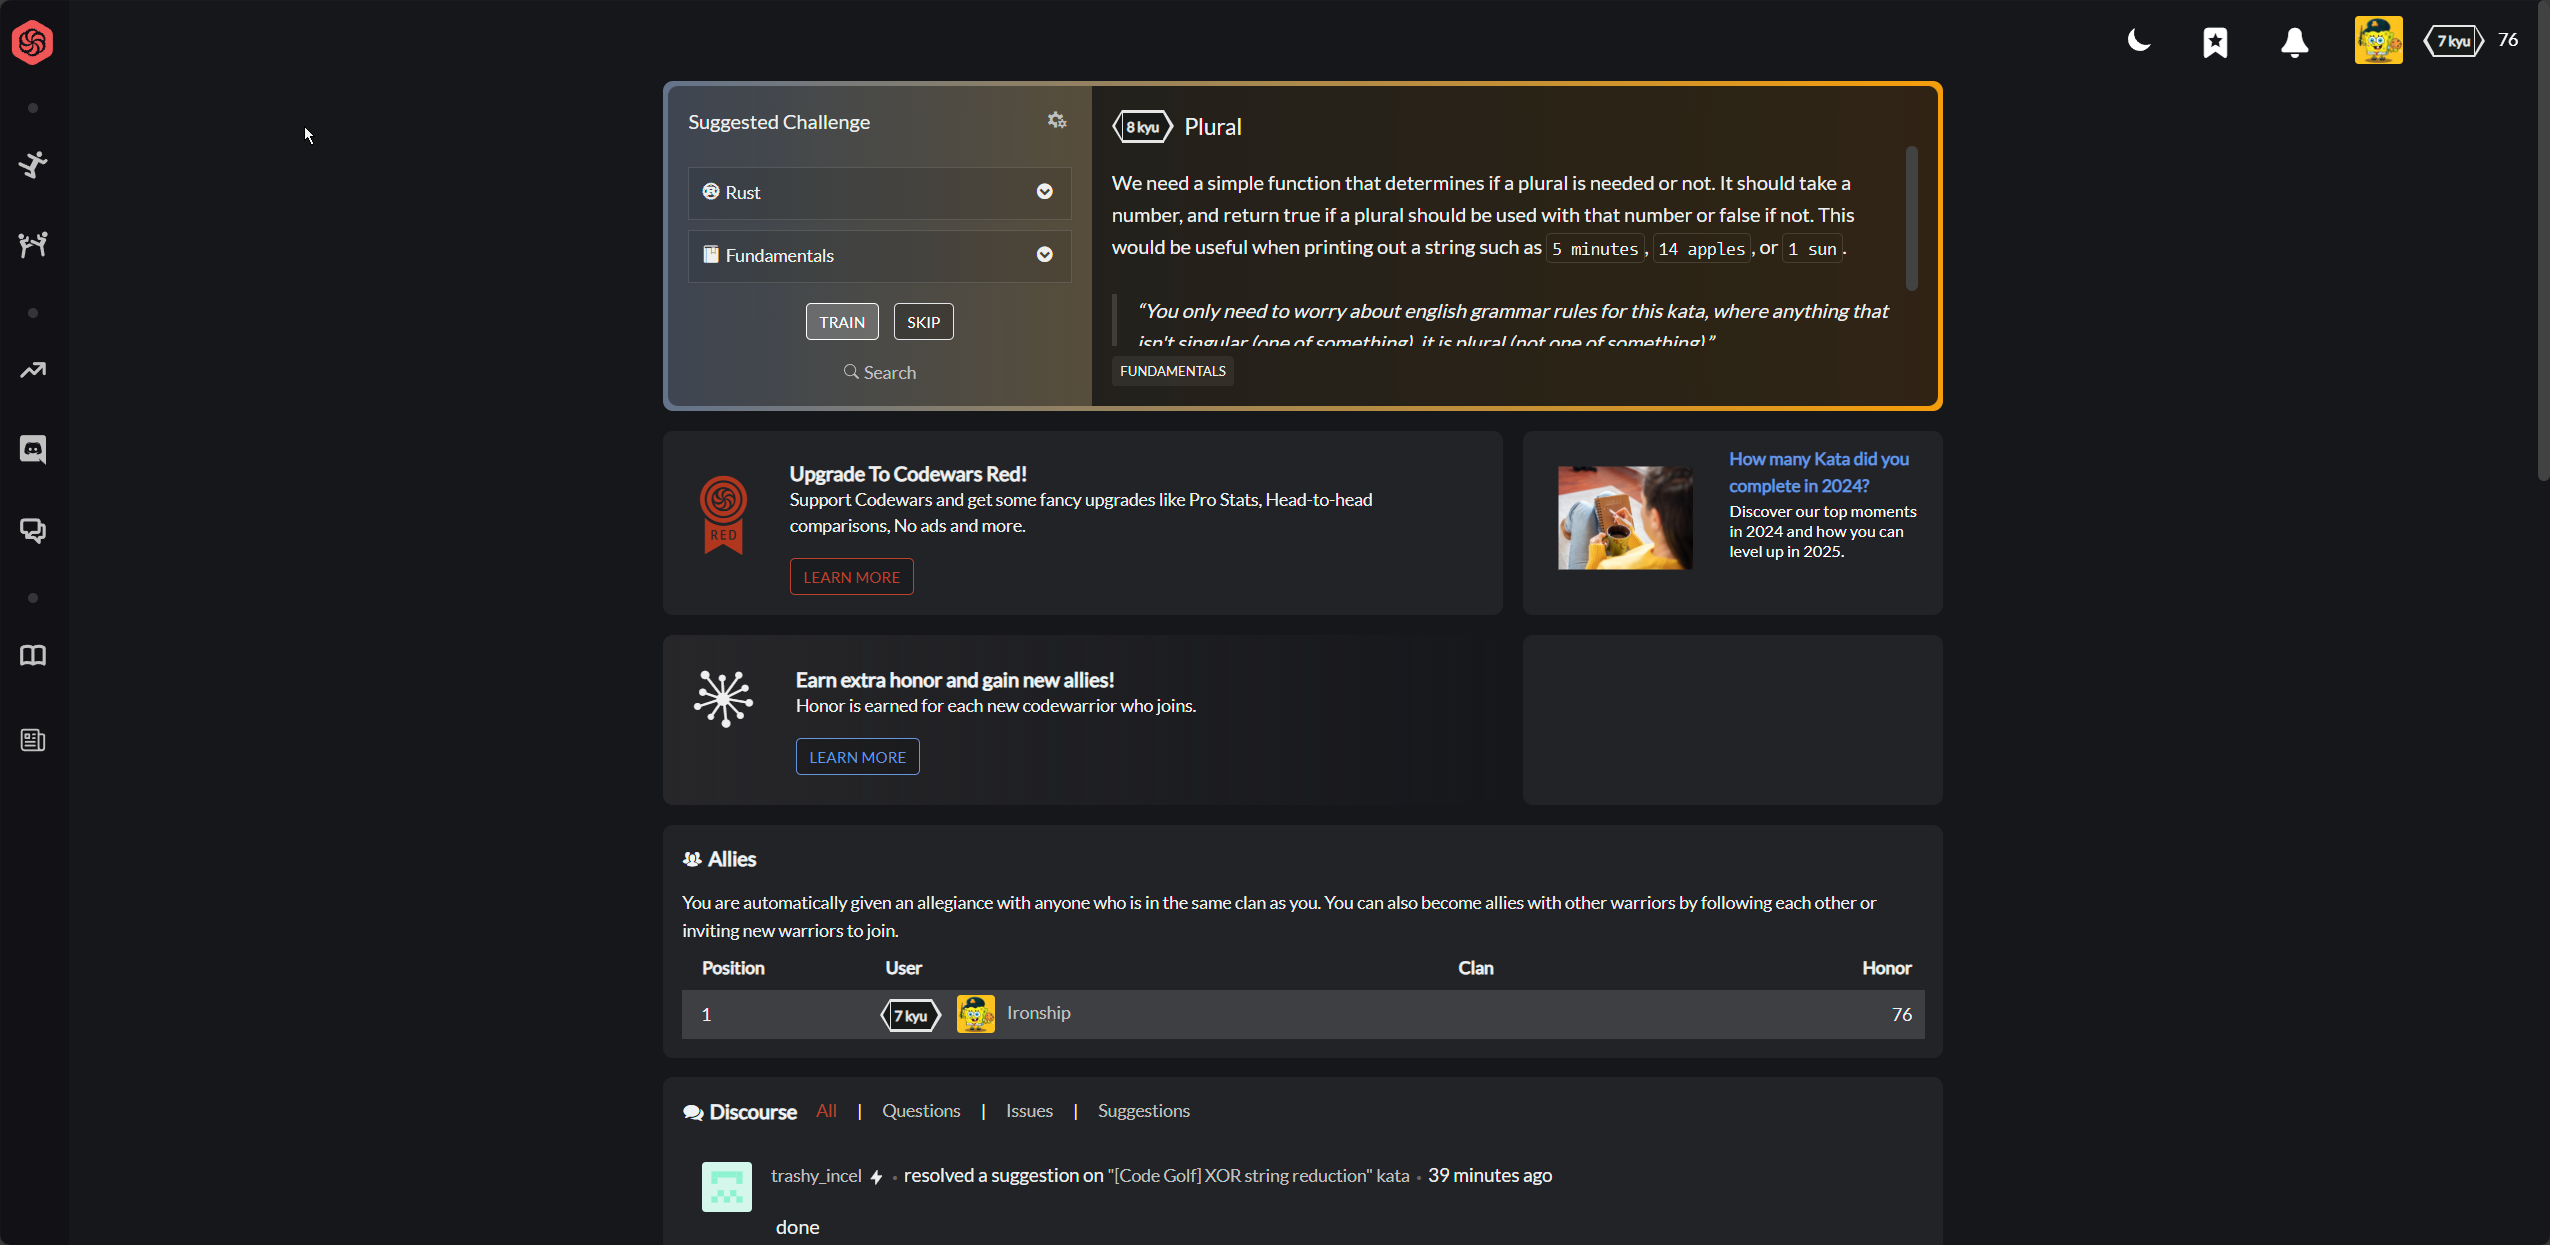Screen dimensions: 2550x1245
Task: Click the 8 kyu badge beside Plural
Action: 1142,127
